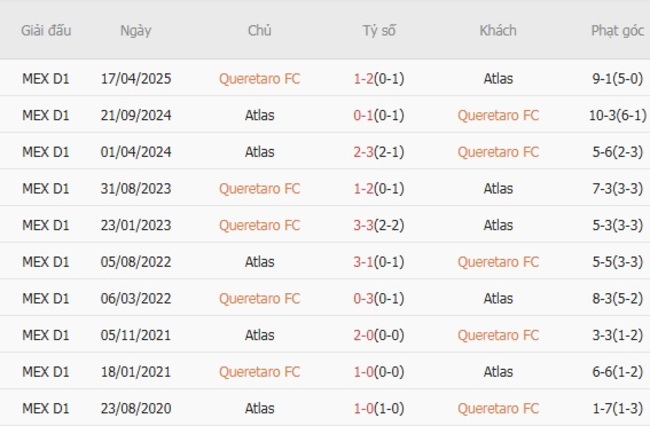
Task: Select home team Atlas in the 05/11/2021 row
Action: pyautogui.click(x=259, y=335)
